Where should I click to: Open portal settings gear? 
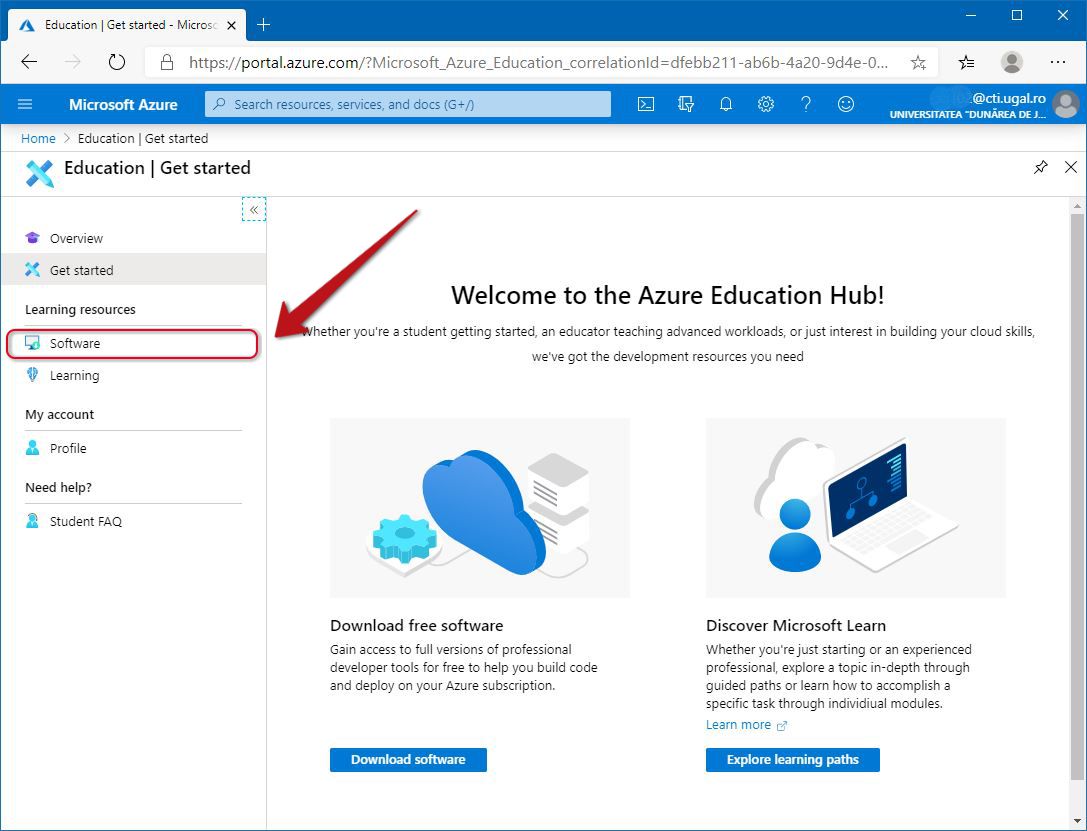tap(765, 104)
